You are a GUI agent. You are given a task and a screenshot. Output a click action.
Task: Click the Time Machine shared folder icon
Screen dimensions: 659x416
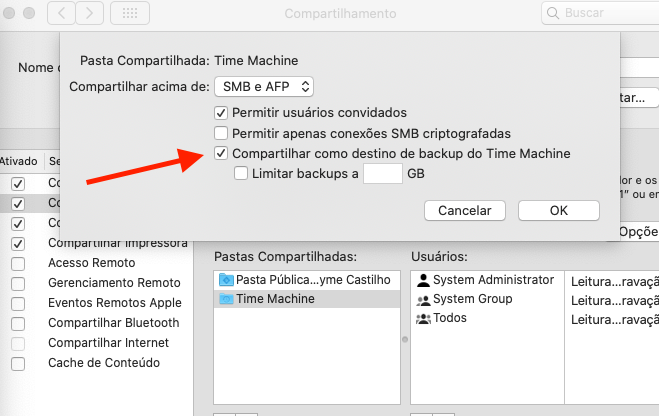coord(225,299)
